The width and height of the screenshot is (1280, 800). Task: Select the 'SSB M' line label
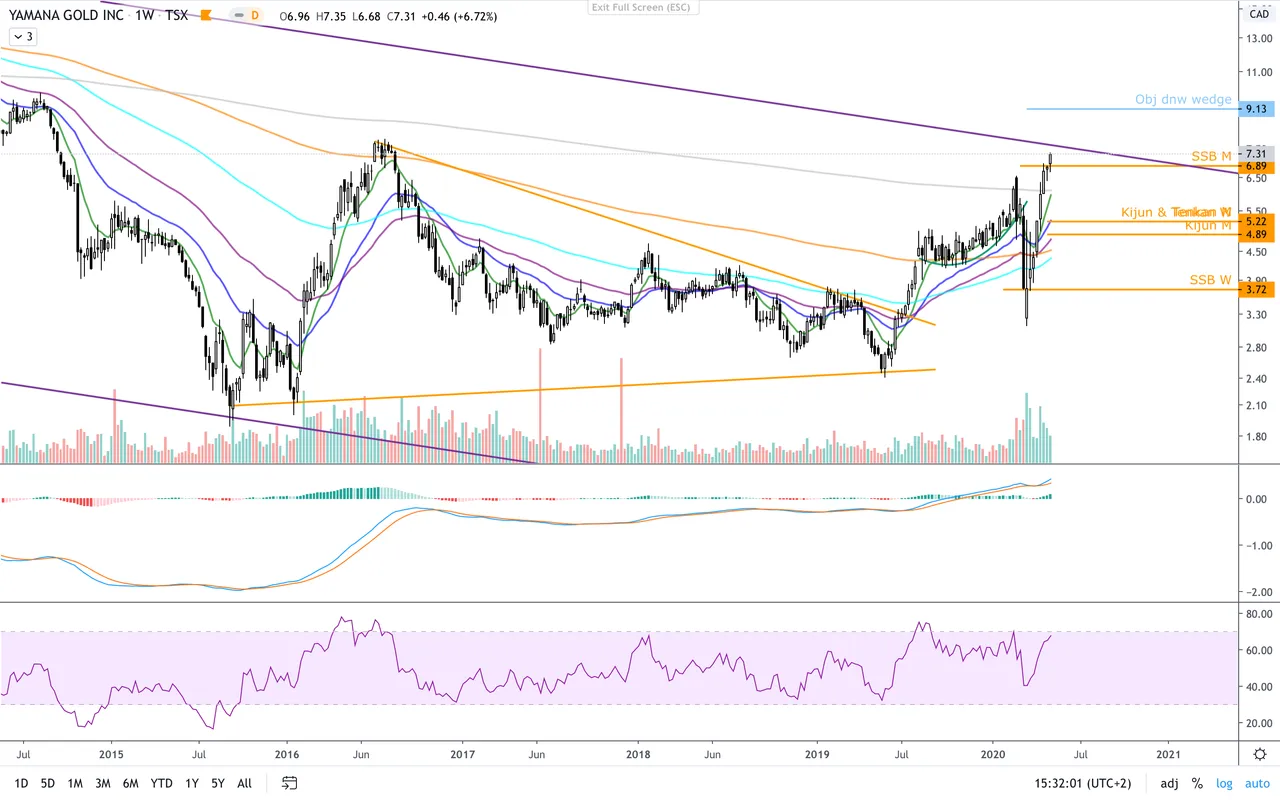[1211, 156]
